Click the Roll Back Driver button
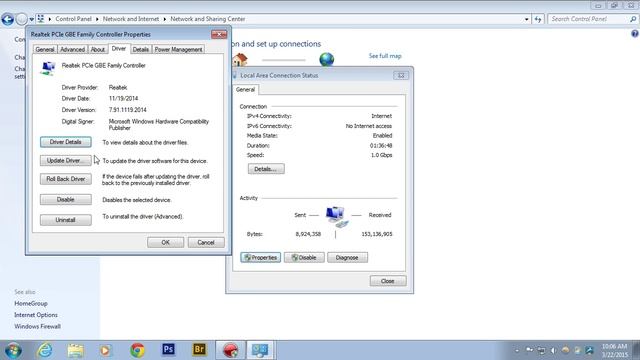Viewport: 640px width, 360px height. point(66,179)
